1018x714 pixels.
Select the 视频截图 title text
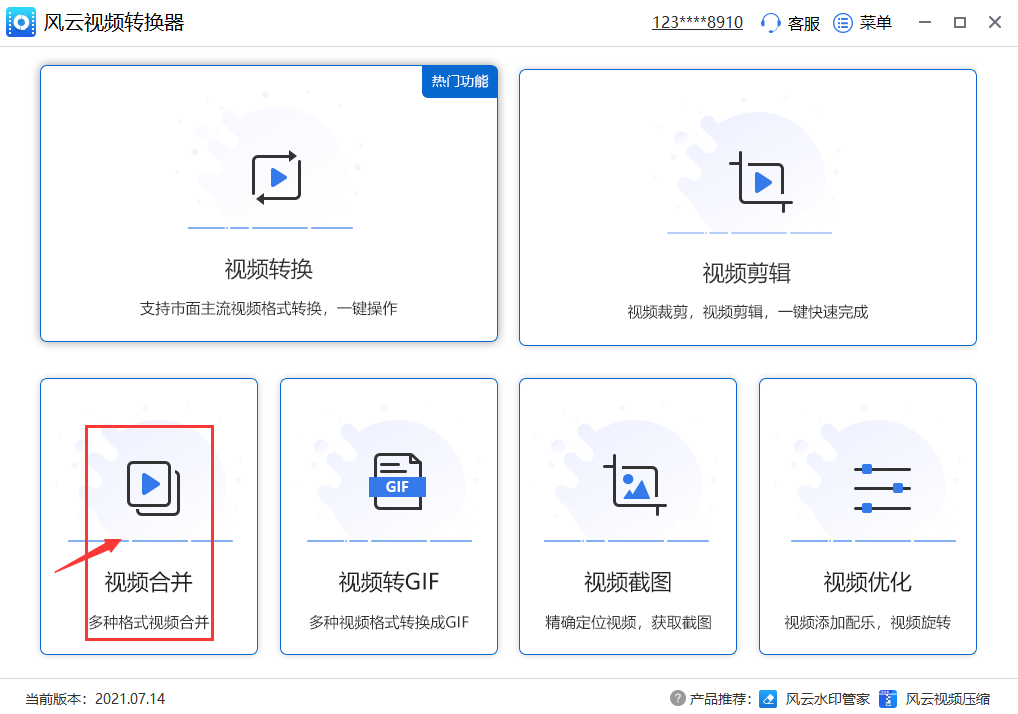pos(628,582)
